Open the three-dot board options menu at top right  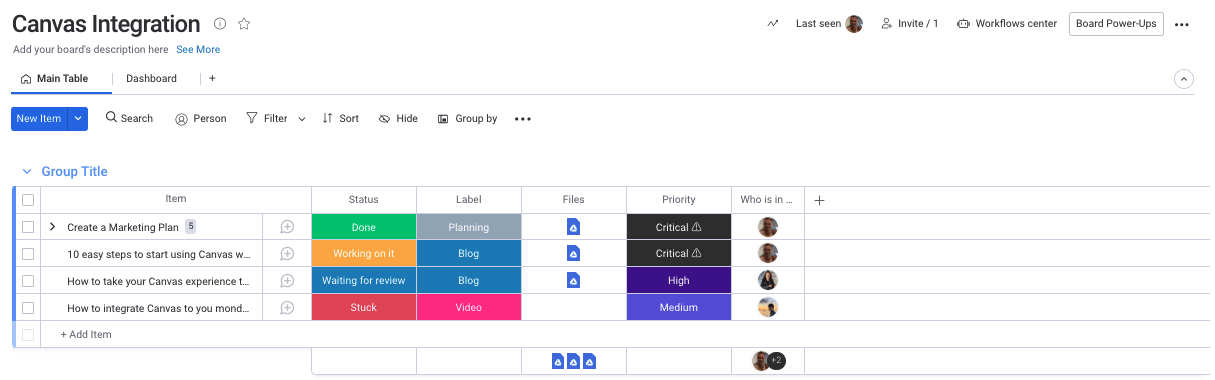[x=1182, y=24]
